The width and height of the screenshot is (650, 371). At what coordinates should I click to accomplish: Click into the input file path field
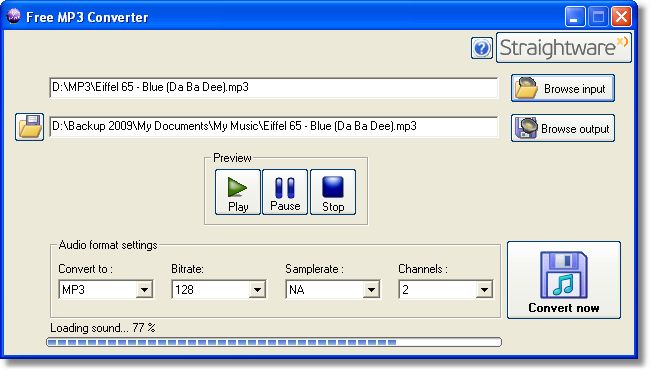tap(274, 87)
